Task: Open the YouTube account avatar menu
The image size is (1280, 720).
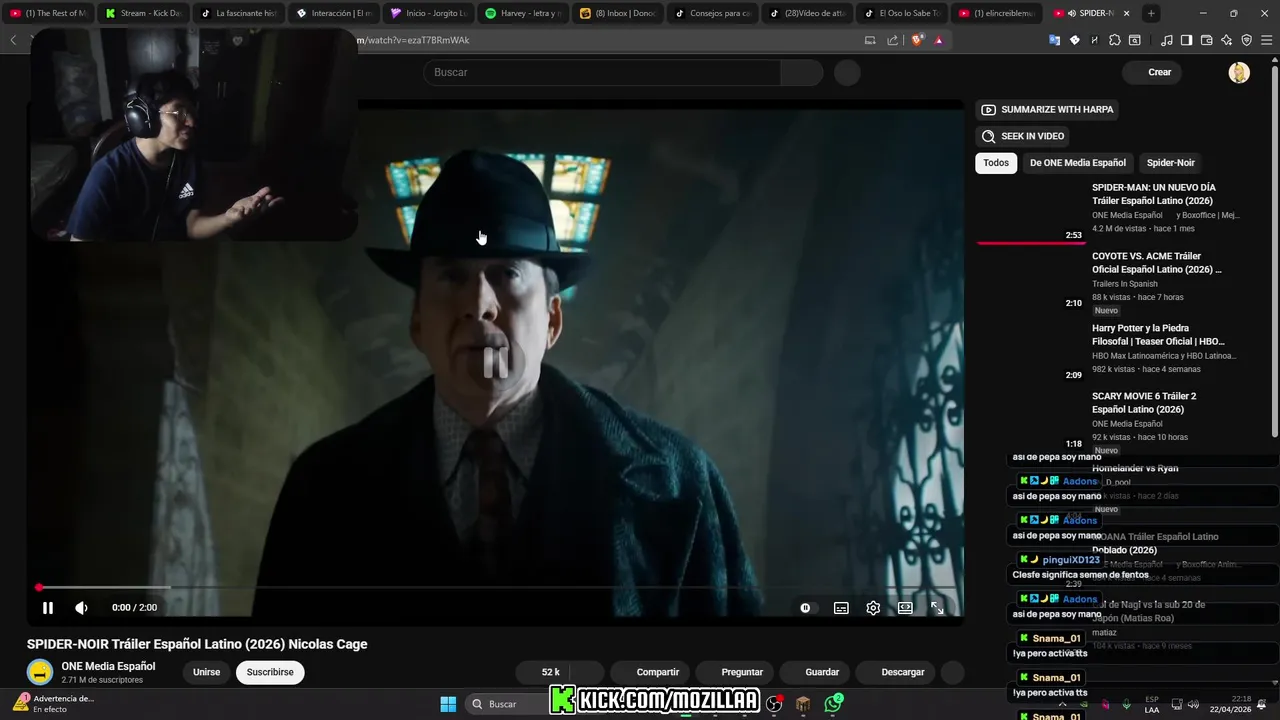Action: coord(1239,72)
